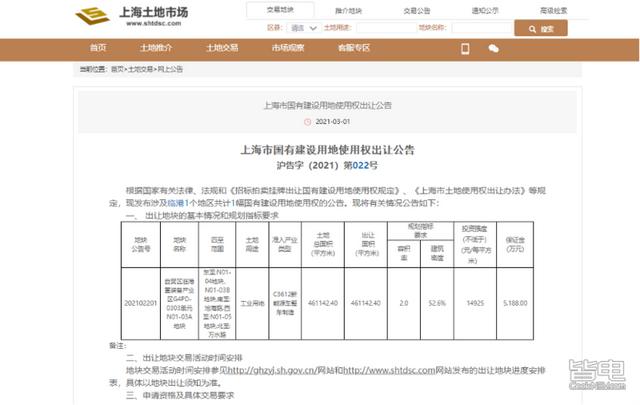Click the 52.6% table cell
Screen dimensions: 640x405
tap(437, 303)
